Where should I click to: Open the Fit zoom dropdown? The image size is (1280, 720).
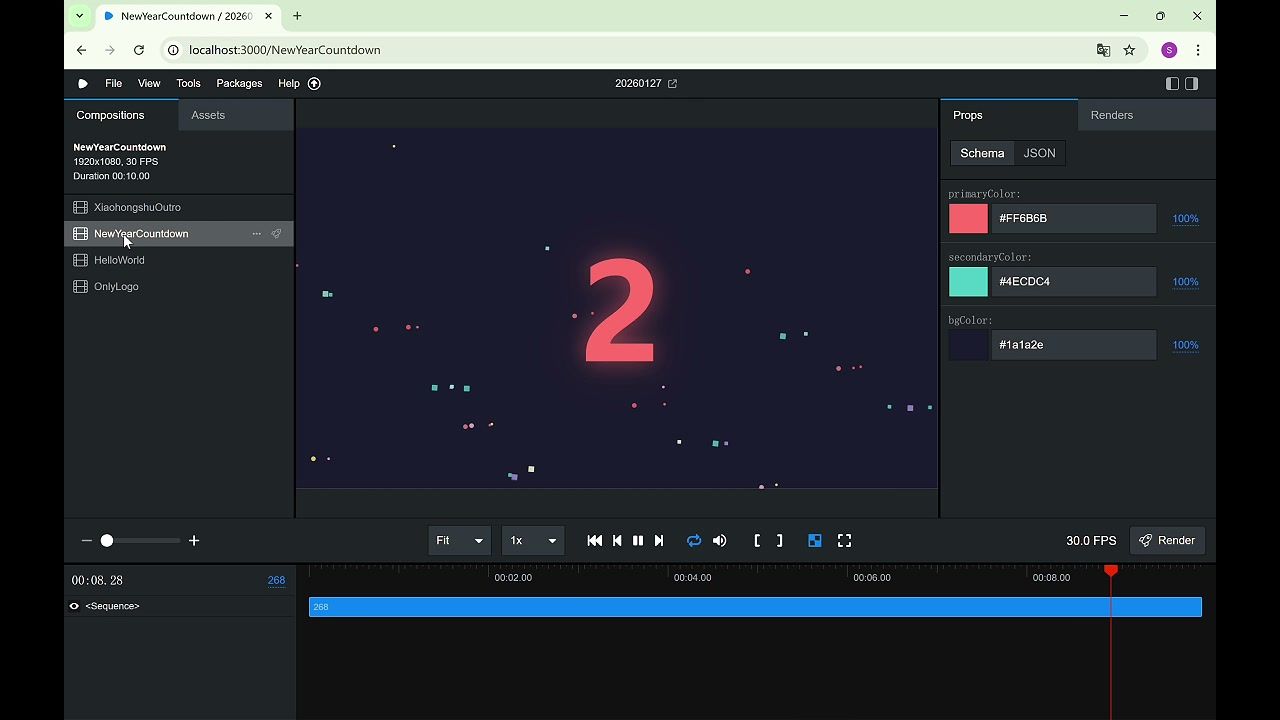coord(460,541)
